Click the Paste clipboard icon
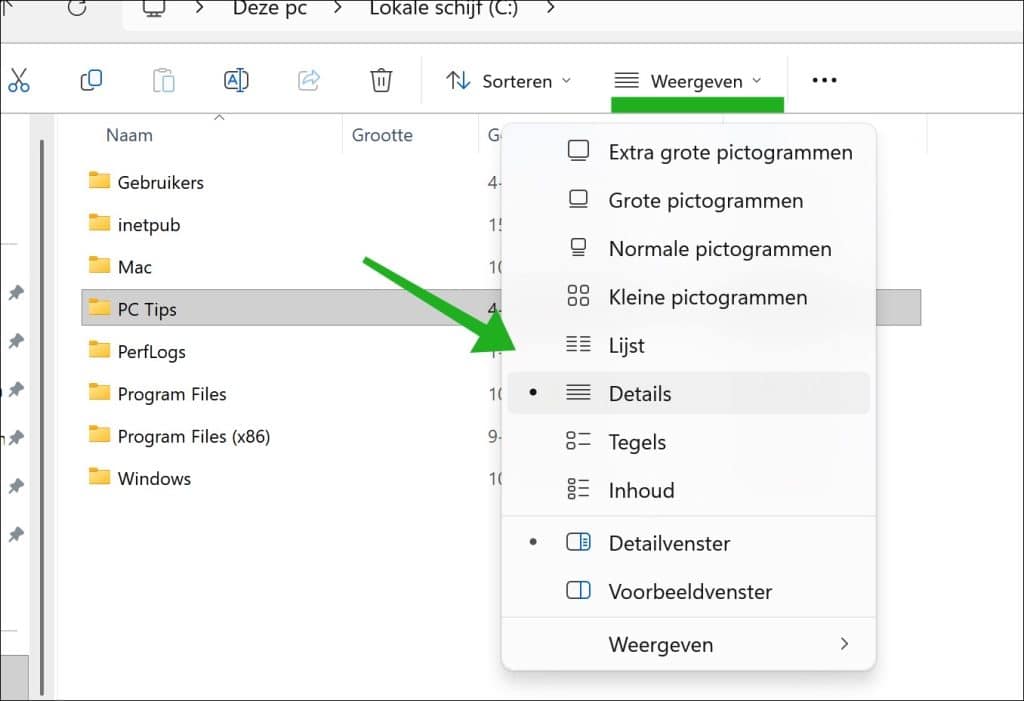1024x701 pixels. click(164, 81)
